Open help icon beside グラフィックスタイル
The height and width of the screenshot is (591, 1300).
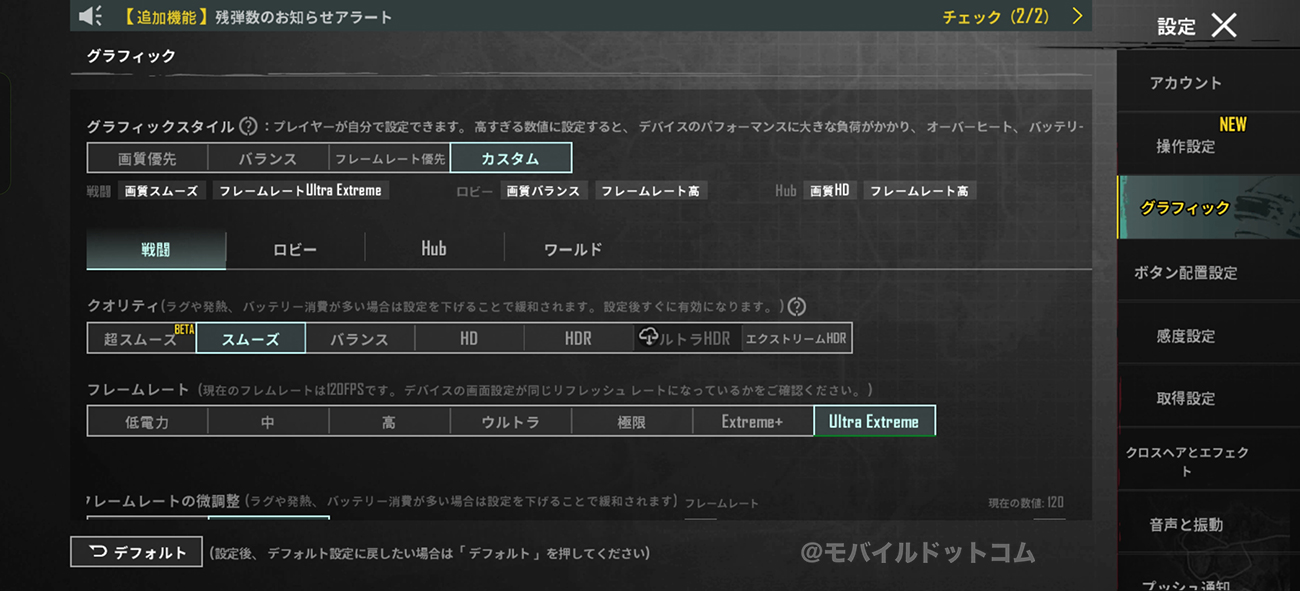tap(249, 127)
